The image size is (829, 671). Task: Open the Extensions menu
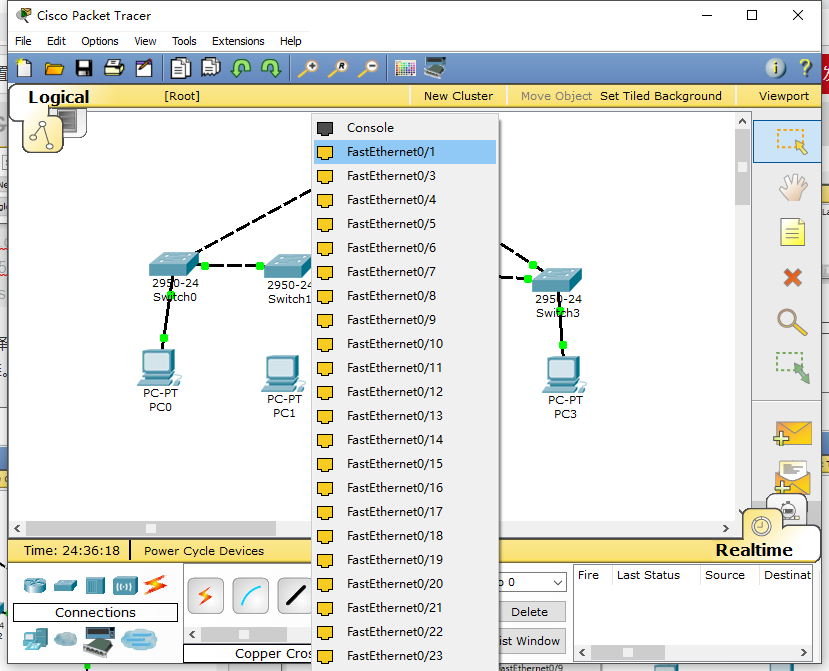pos(238,41)
